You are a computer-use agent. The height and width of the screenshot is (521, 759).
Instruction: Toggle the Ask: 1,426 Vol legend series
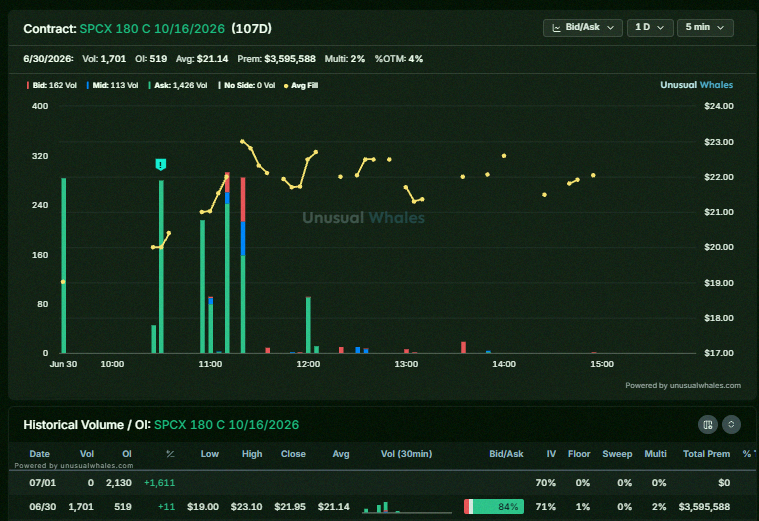pos(178,85)
